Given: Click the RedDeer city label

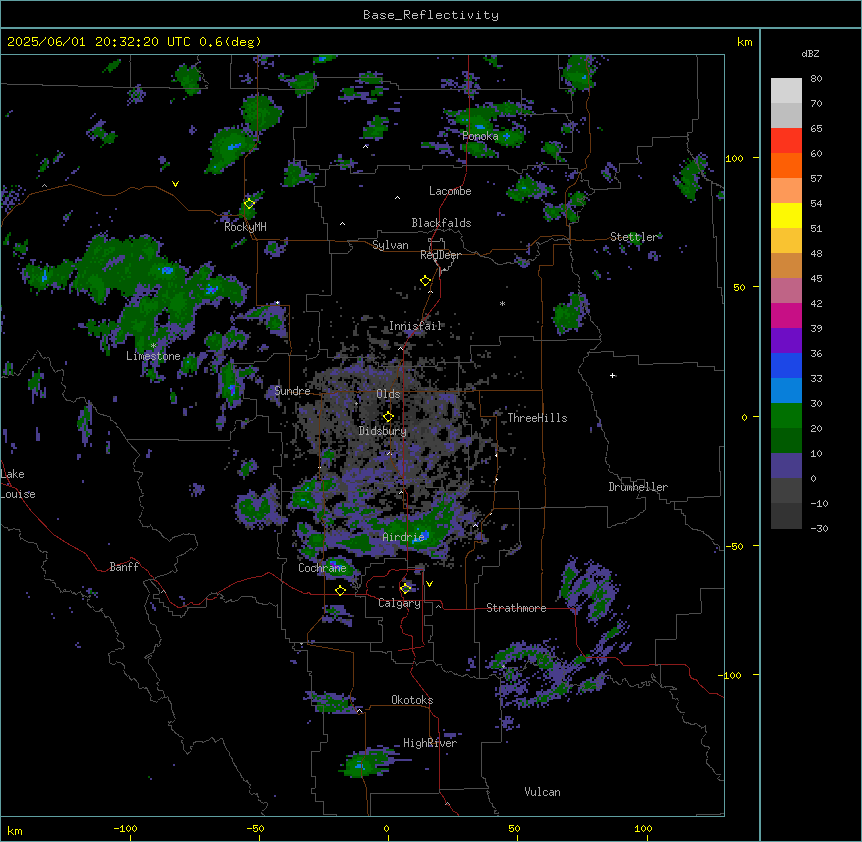Looking at the screenshot, I should [440, 255].
